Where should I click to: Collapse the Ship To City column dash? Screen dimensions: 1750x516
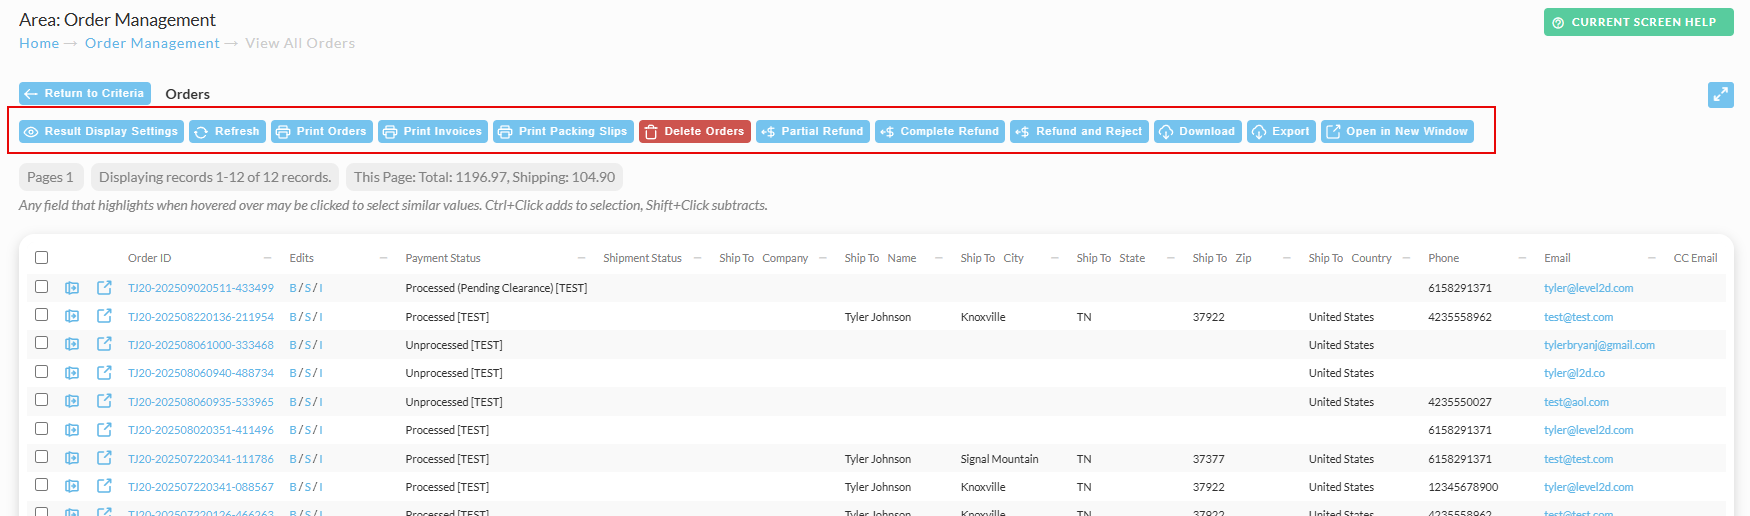(x=1054, y=258)
